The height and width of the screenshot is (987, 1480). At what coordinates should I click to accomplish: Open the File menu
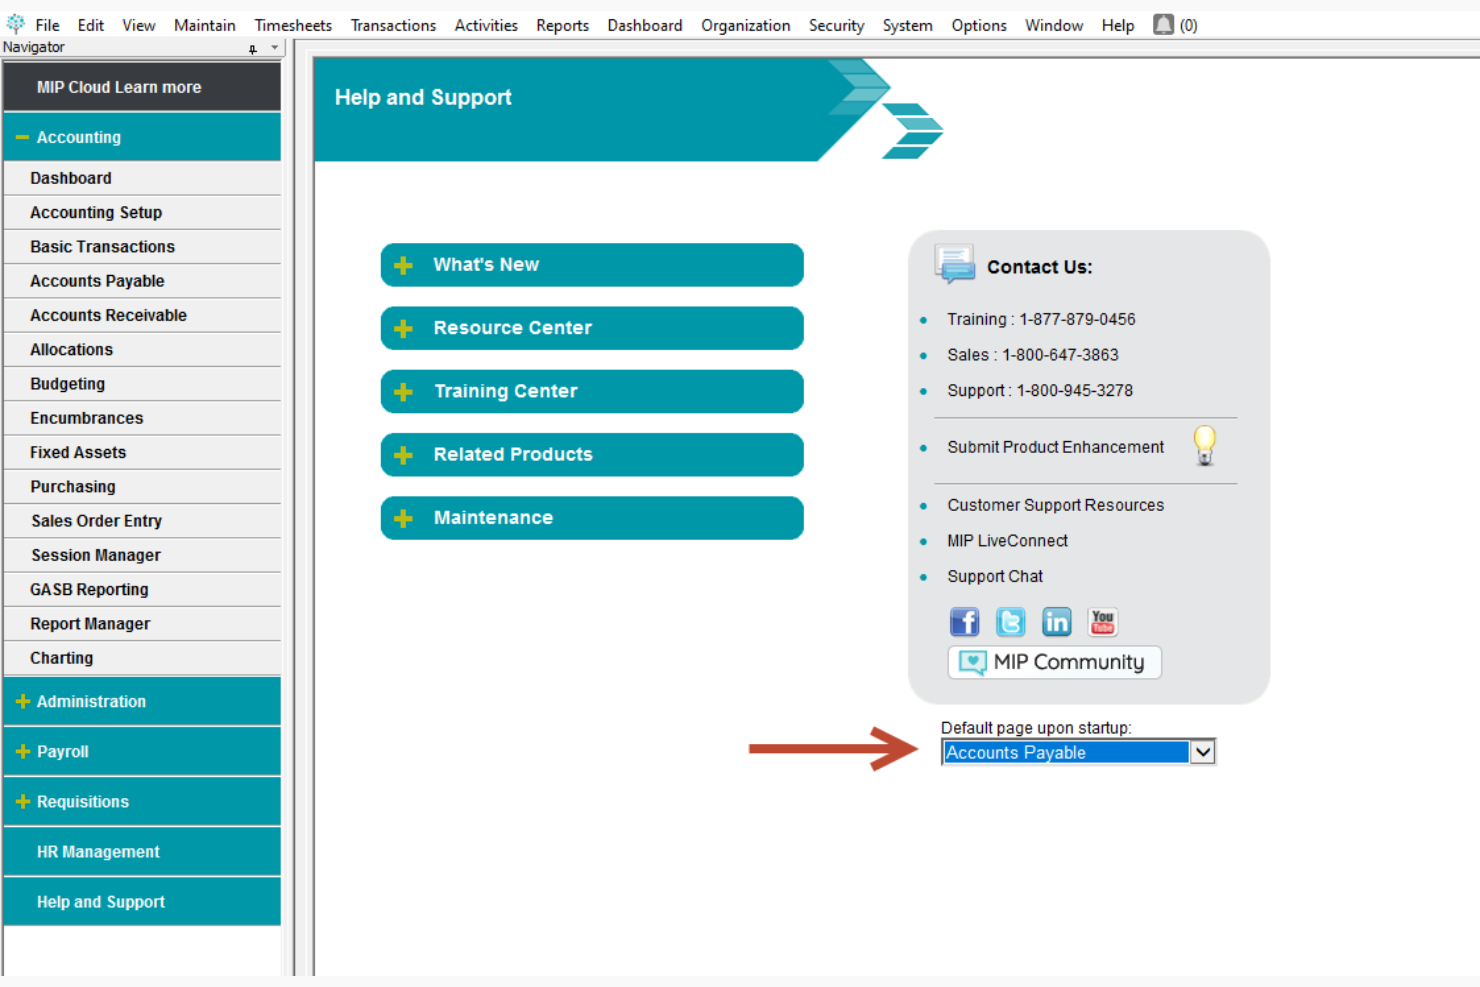(x=47, y=25)
